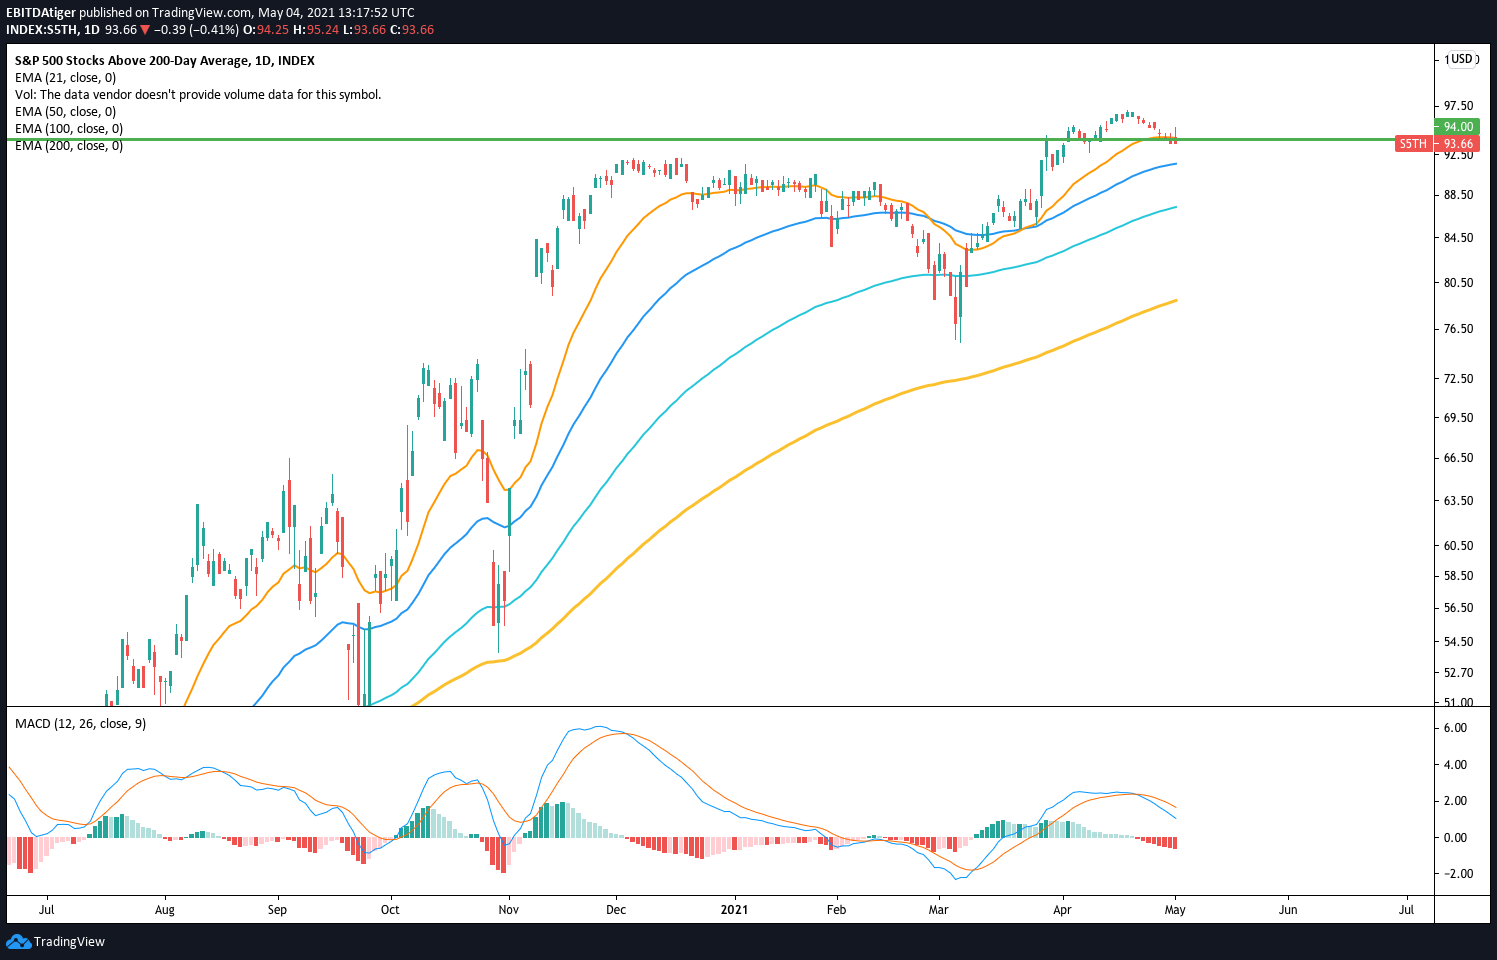Select the EMA (100, close, 0) legend
The image size is (1497, 960).
click(69, 129)
